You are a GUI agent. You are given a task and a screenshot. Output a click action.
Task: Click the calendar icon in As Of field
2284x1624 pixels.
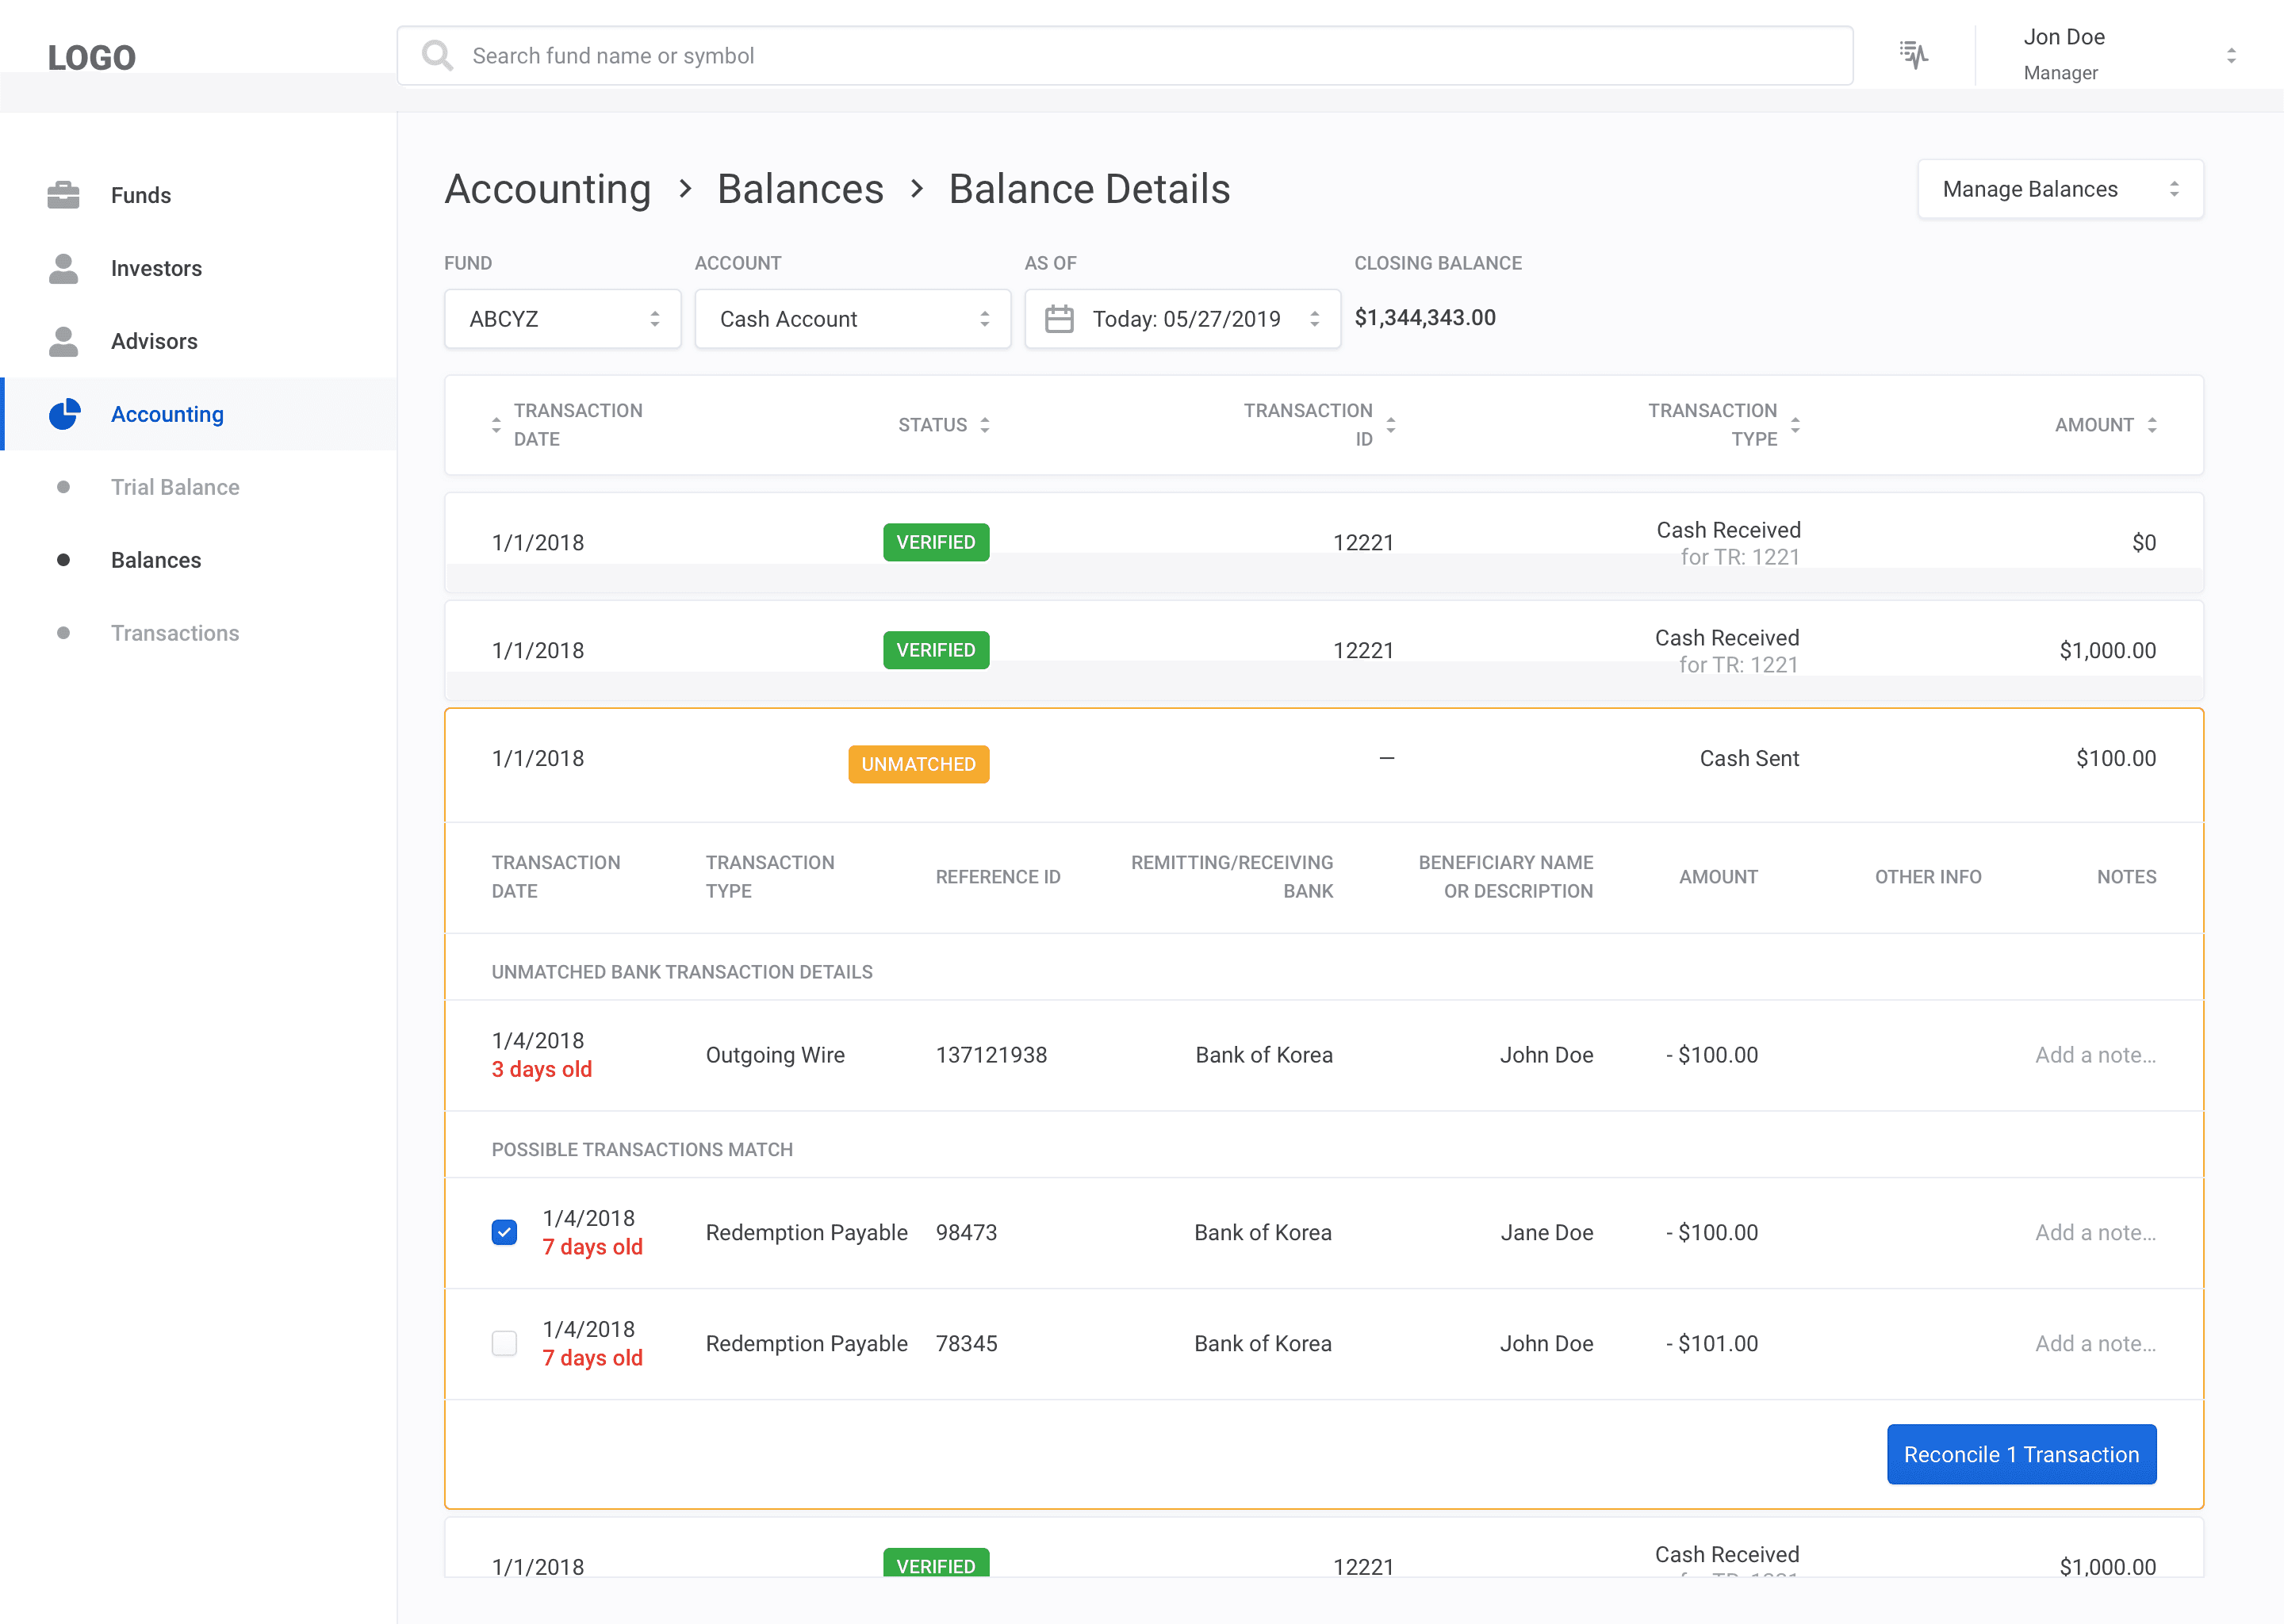click(x=1059, y=319)
